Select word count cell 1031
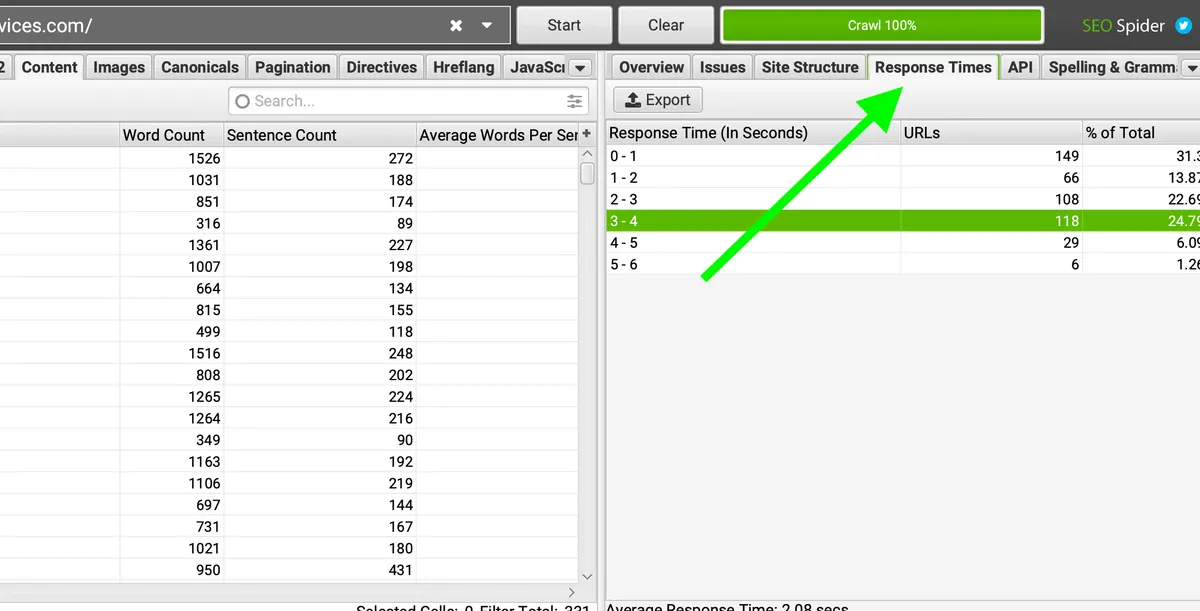Image resolution: width=1200 pixels, height=611 pixels. pos(204,180)
